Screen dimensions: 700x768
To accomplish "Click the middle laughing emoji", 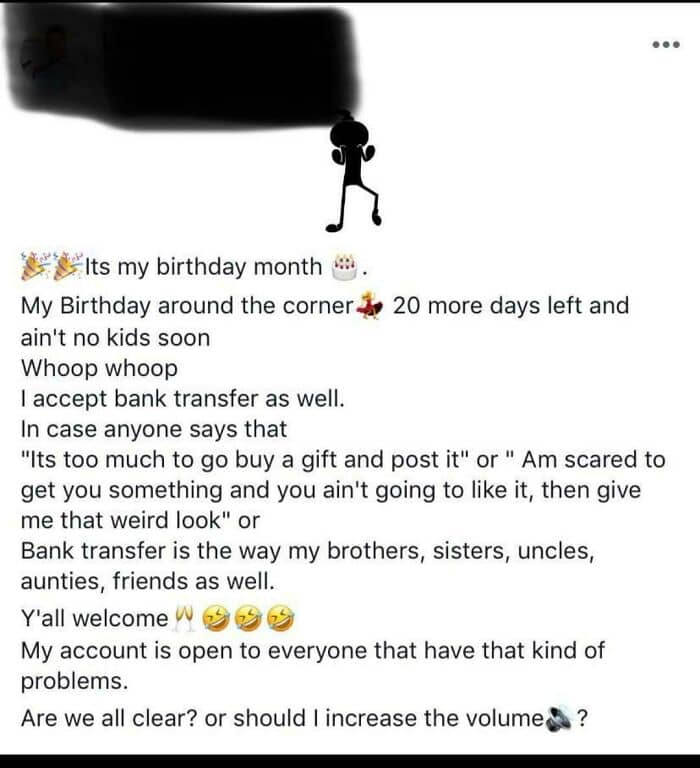I will [248, 619].
